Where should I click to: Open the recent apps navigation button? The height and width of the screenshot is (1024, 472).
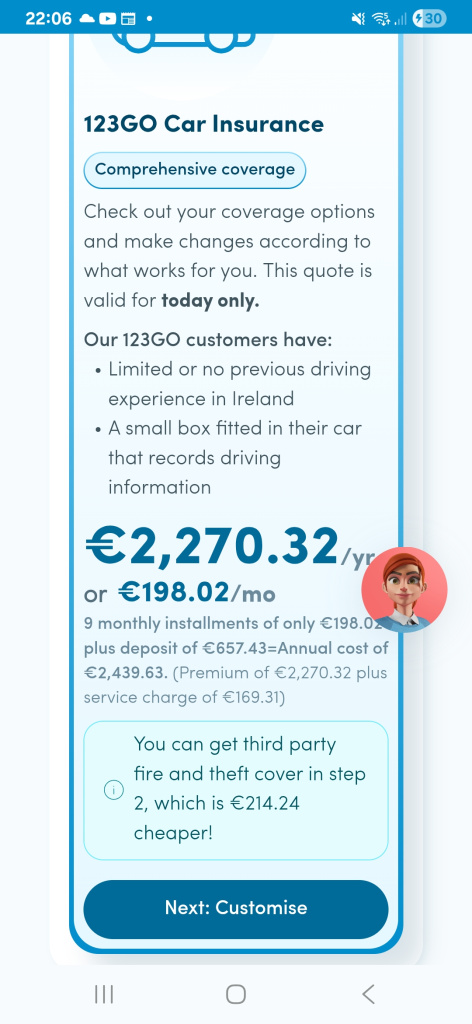104,994
